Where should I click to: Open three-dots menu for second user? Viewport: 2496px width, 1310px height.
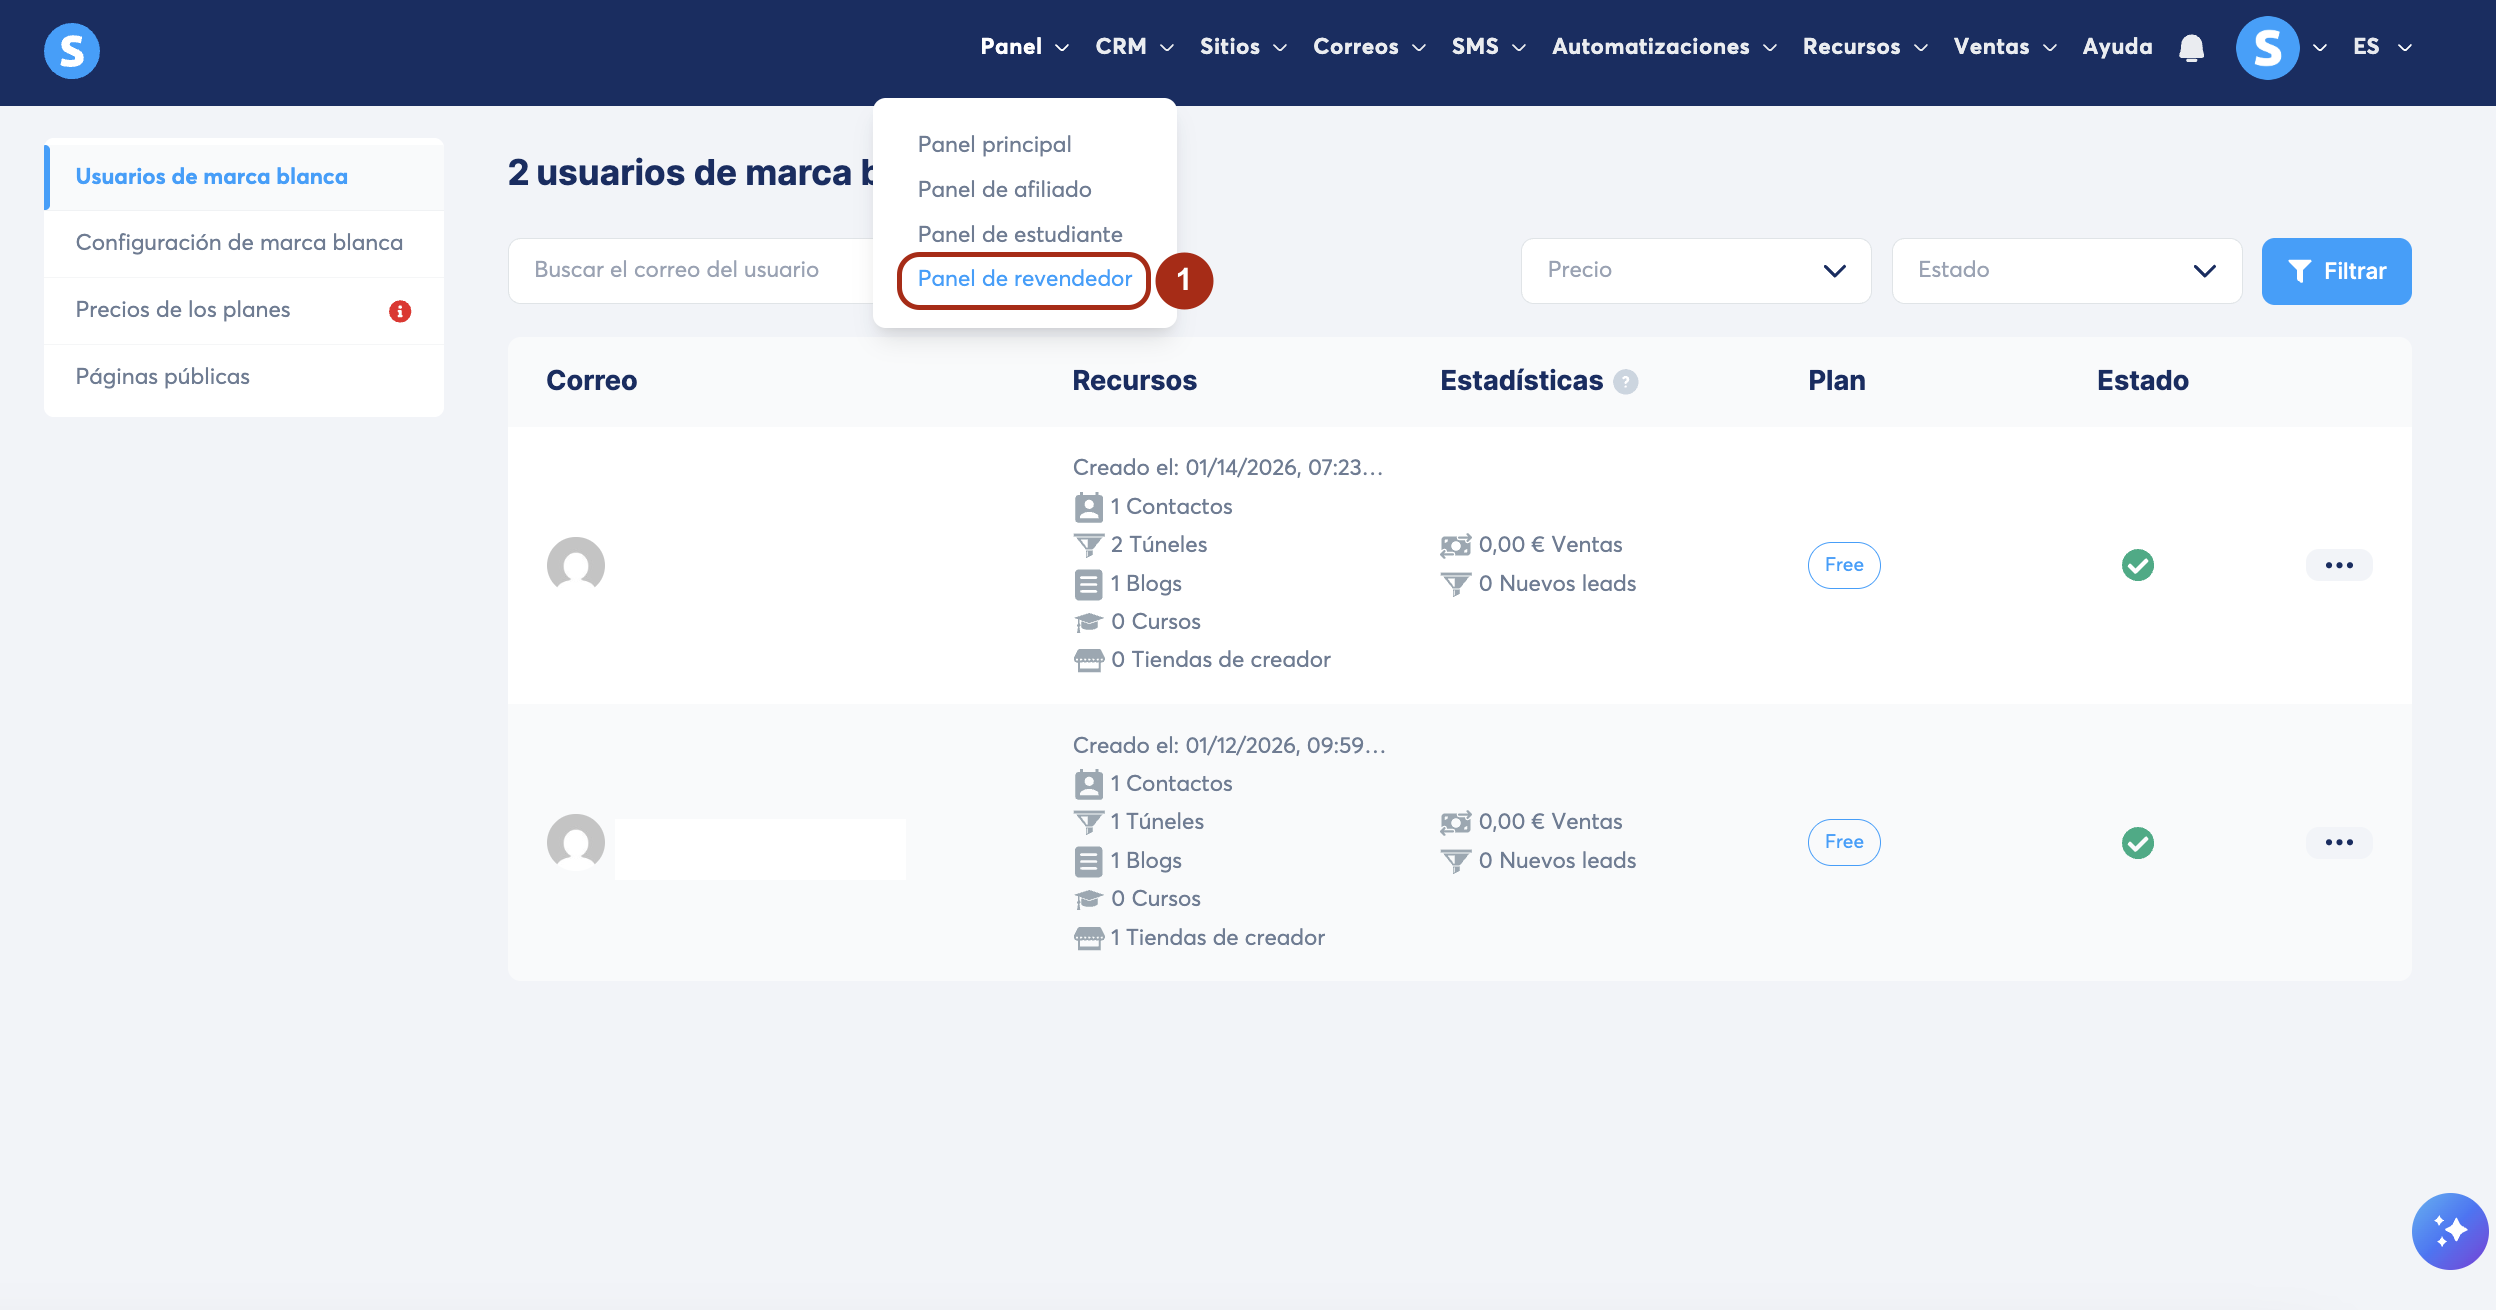[2338, 842]
